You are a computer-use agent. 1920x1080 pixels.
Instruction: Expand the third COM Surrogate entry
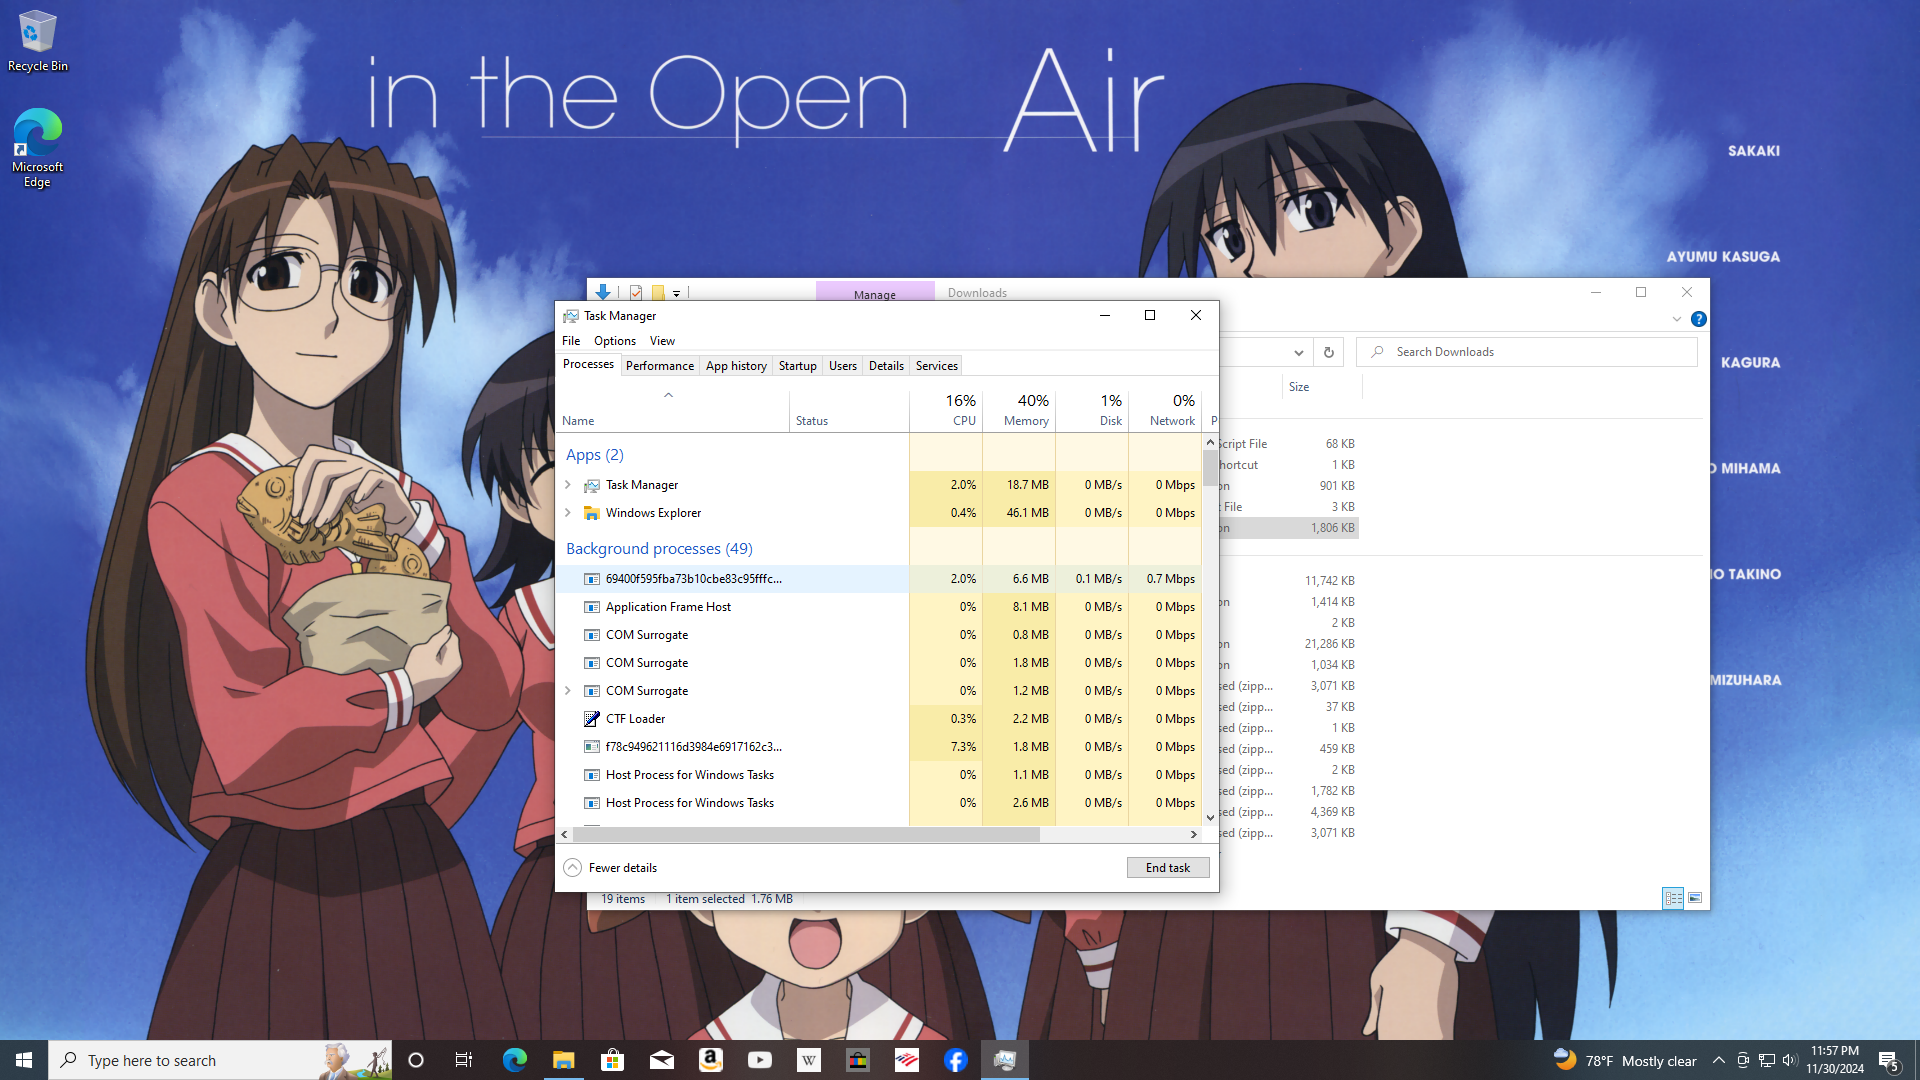pyautogui.click(x=568, y=691)
